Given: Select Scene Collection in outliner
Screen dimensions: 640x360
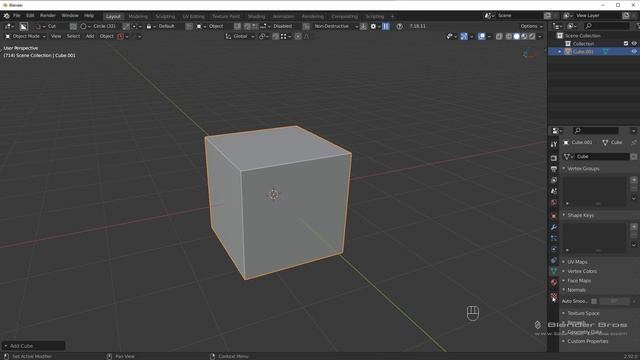Looking at the screenshot, I should (582, 36).
